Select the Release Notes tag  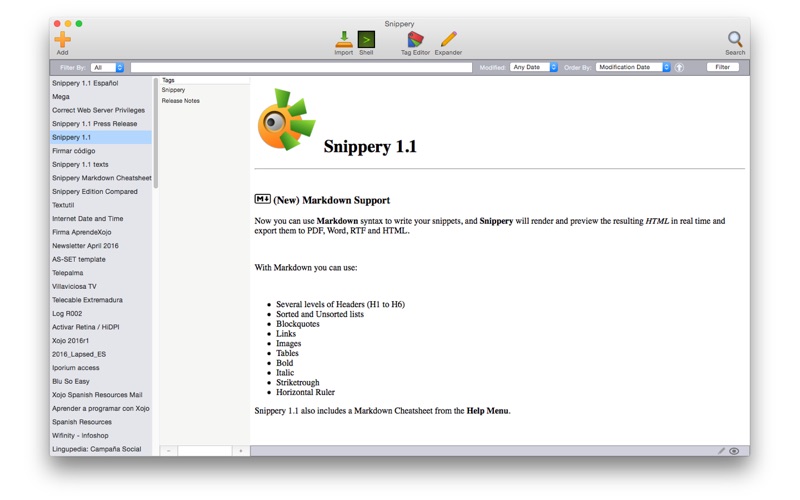coord(181,101)
